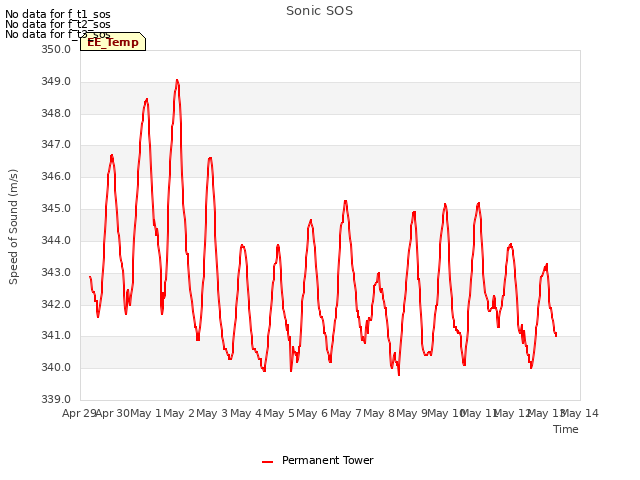
Task: Click the highest curve peak near 349.0
Action: tap(177, 80)
